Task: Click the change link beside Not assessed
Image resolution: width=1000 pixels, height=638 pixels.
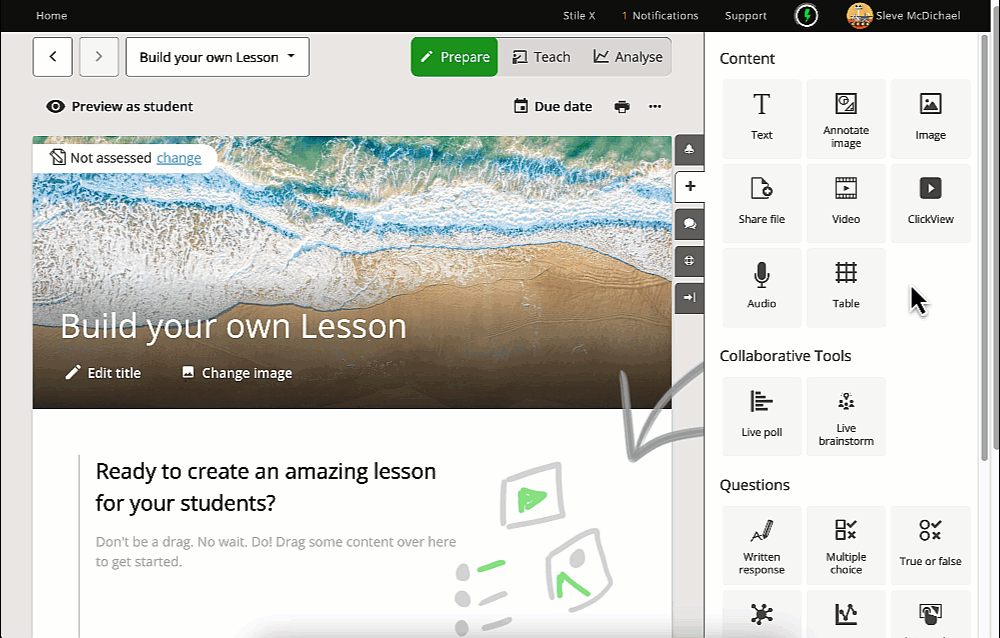Action: point(179,158)
